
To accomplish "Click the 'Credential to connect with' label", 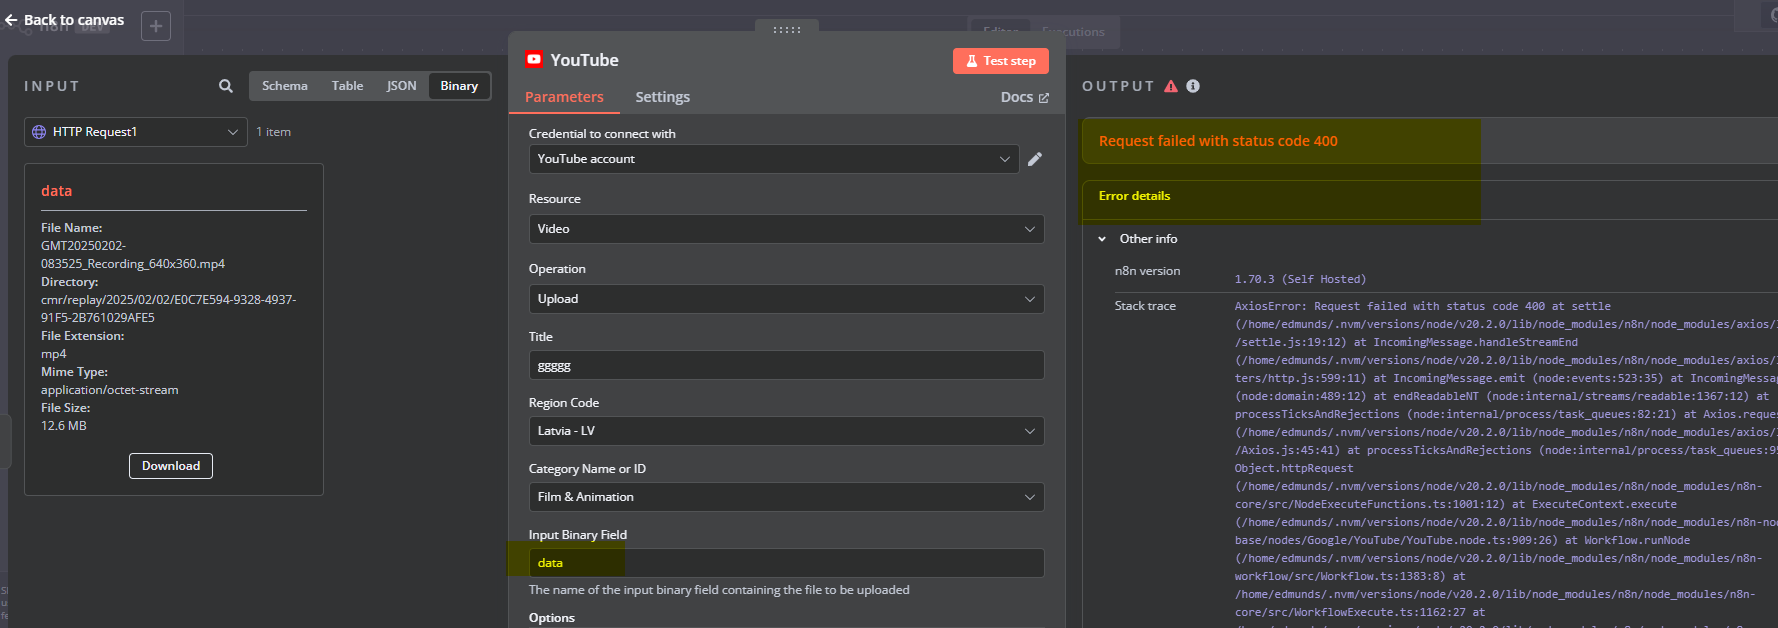I will [x=602, y=134].
